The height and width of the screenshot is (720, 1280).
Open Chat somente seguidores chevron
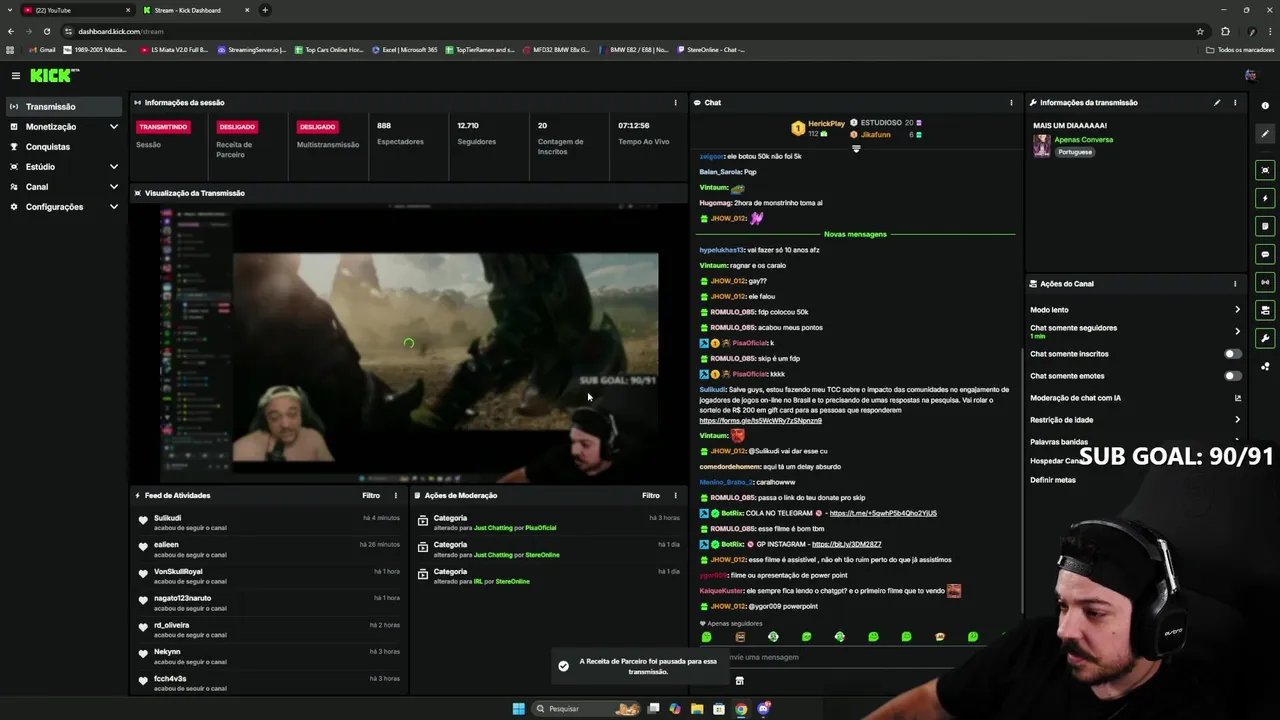pyautogui.click(x=1237, y=331)
